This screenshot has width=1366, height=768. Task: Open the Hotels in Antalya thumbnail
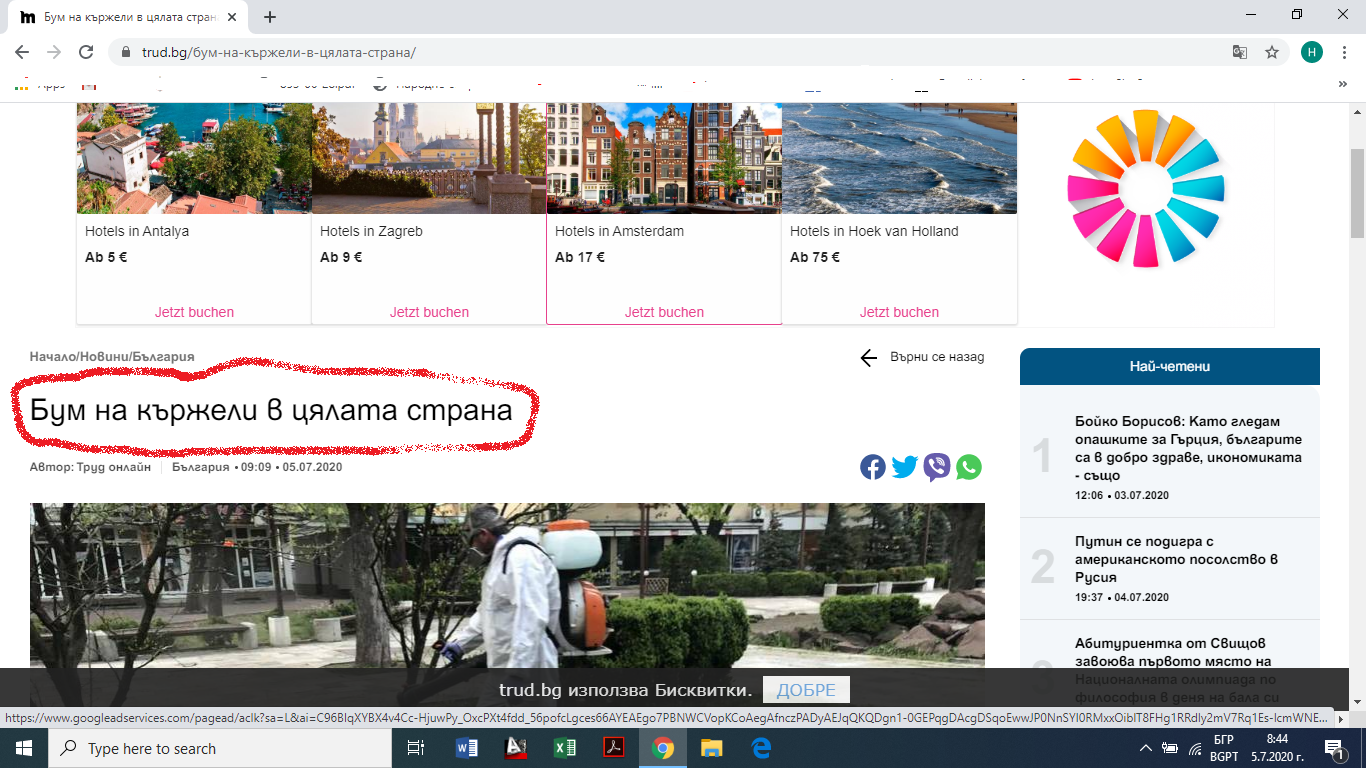(x=194, y=158)
